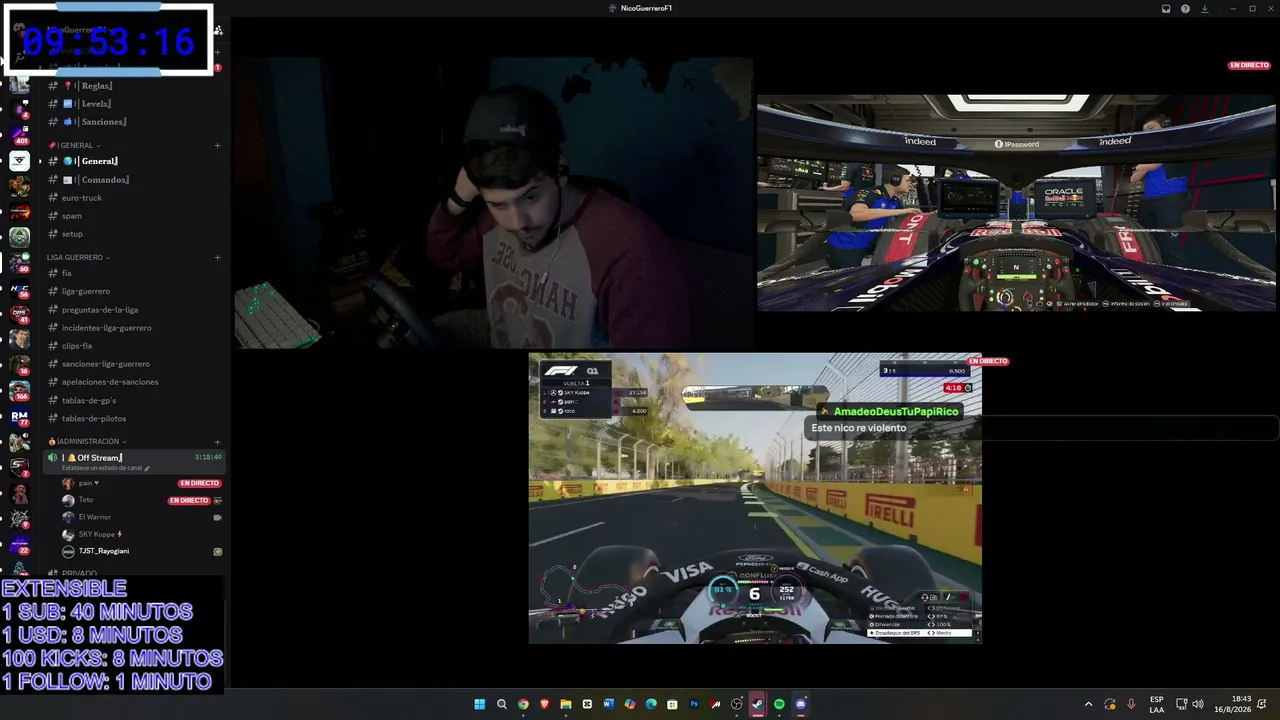This screenshot has width=1280, height=720.
Task: Open the apelaciones-de-sanciones channel
Action: [x=134, y=382]
